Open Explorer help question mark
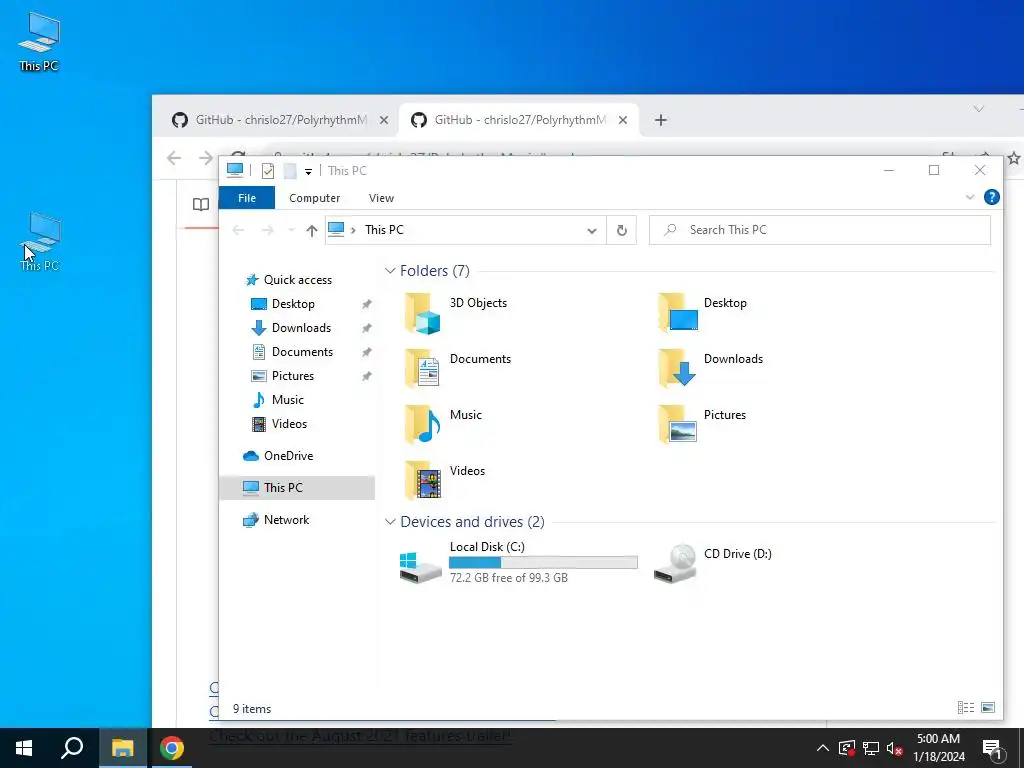Viewport: 1024px width, 768px height. click(x=991, y=197)
